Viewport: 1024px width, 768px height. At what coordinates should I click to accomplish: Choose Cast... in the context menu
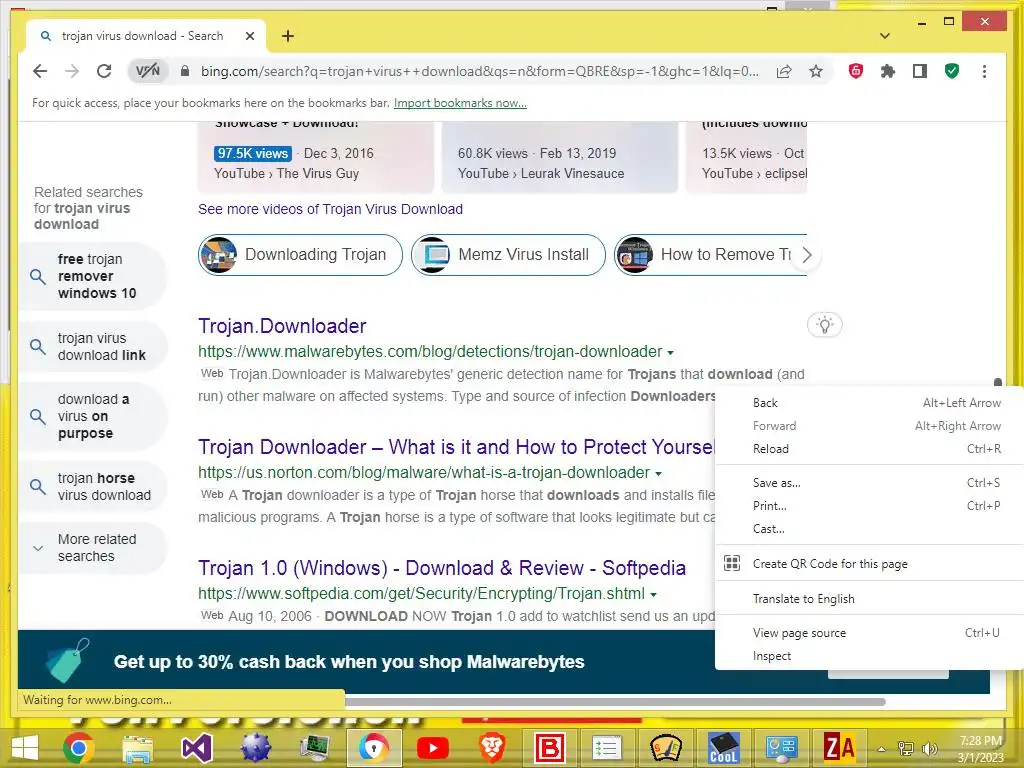(869, 529)
